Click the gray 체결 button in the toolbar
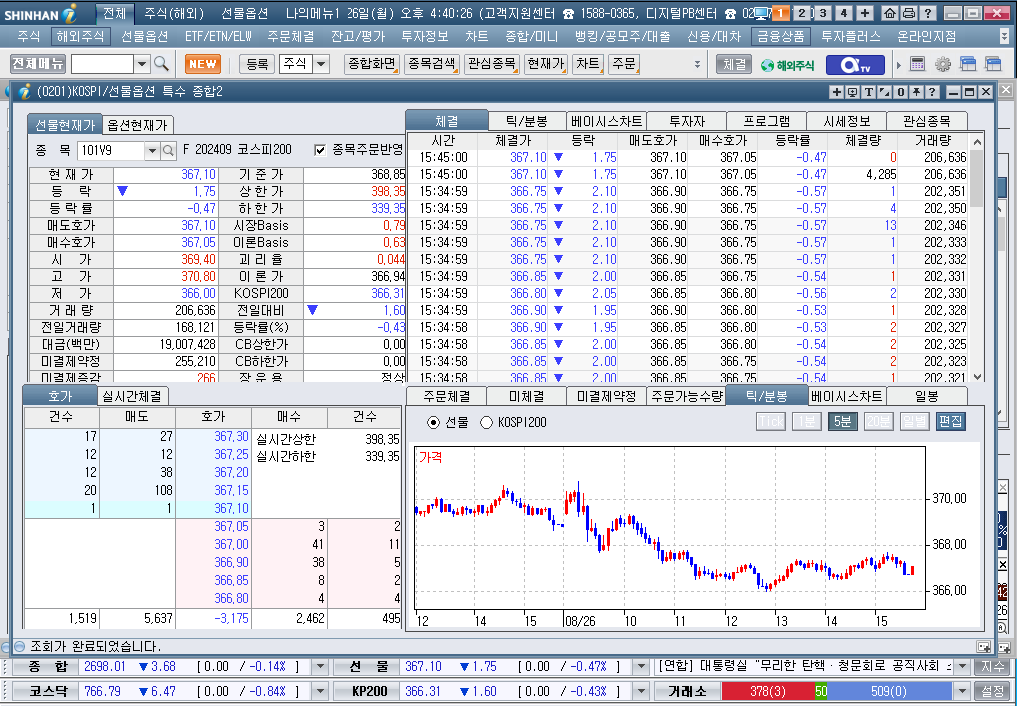This screenshot has height=706, width=1017. pos(734,64)
